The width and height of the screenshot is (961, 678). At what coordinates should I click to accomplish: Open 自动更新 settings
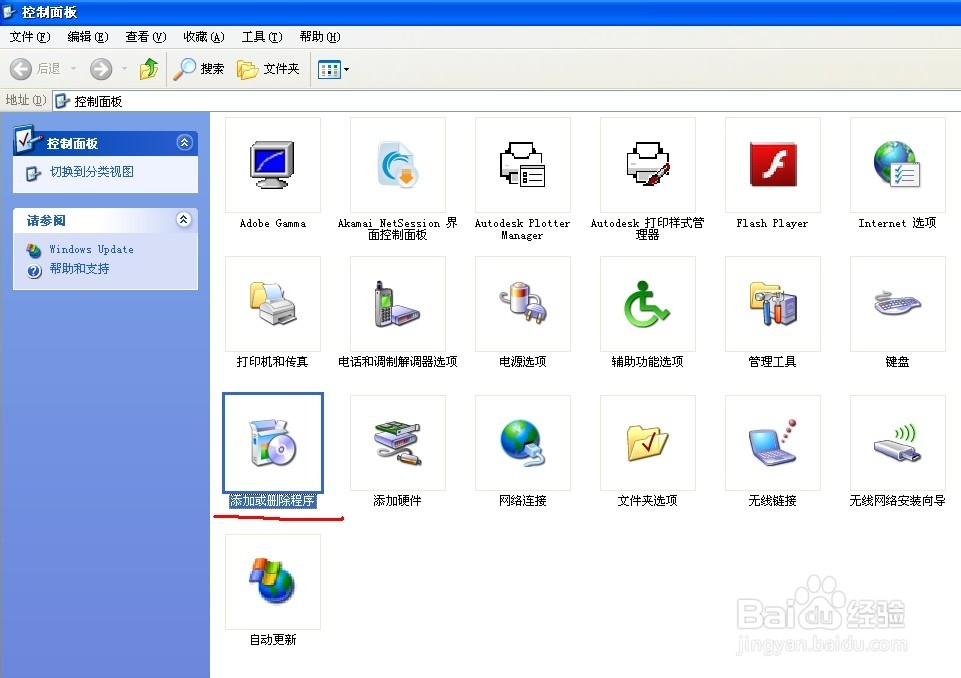coord(272,582)
